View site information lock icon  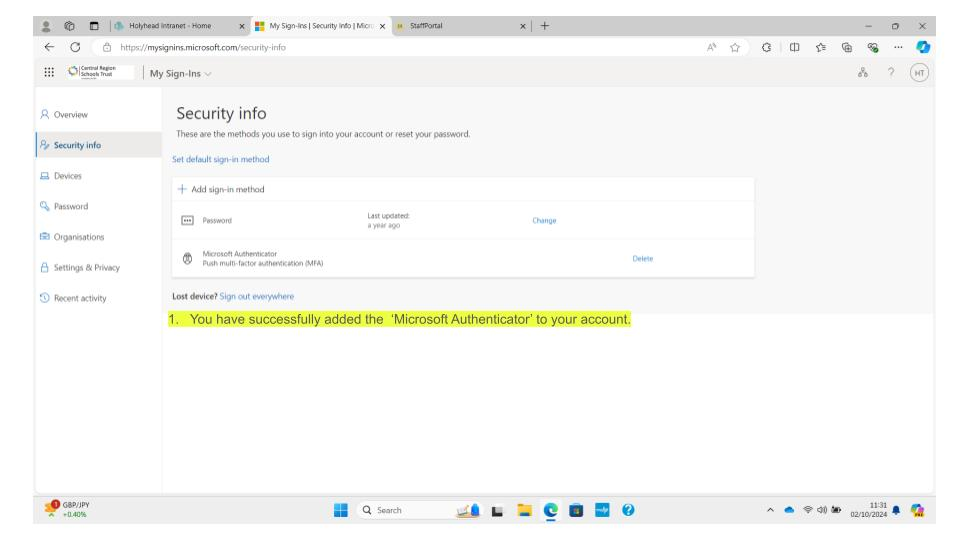pos(107,47)
